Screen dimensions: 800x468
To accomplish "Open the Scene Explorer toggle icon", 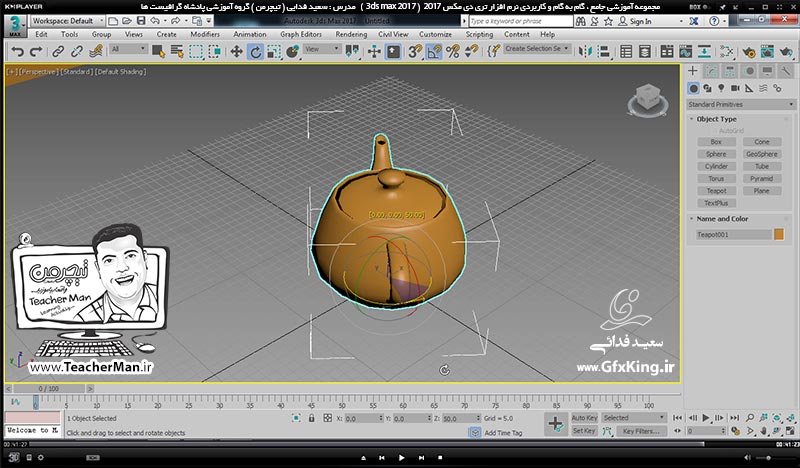I will [626, 52].
